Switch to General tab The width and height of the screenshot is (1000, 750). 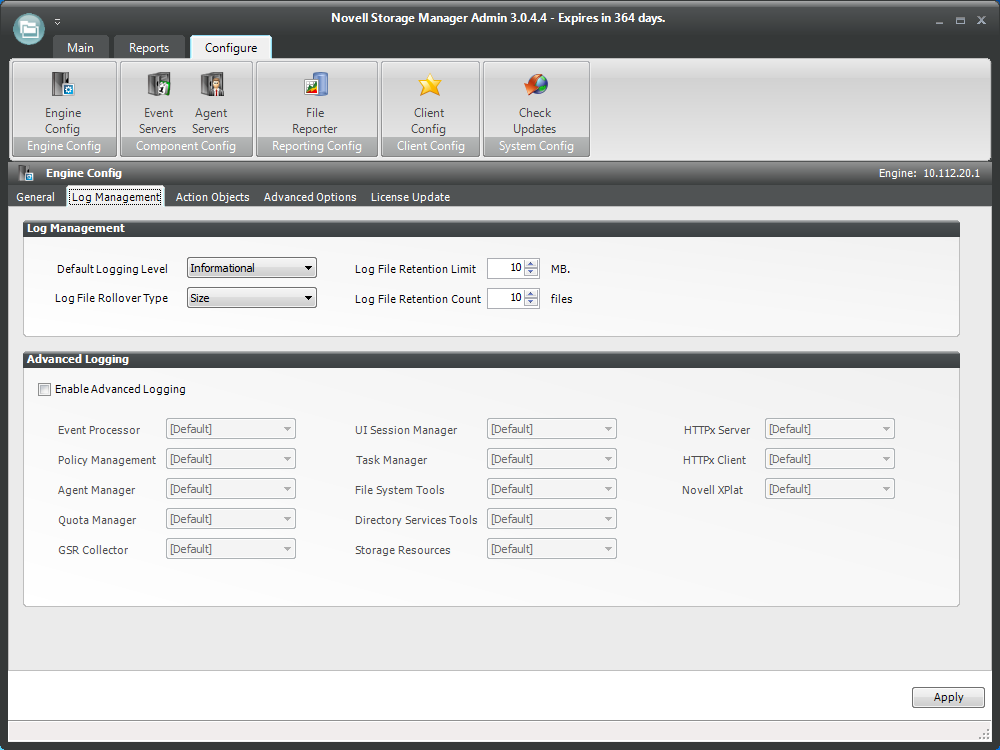[x=36, y=197]
